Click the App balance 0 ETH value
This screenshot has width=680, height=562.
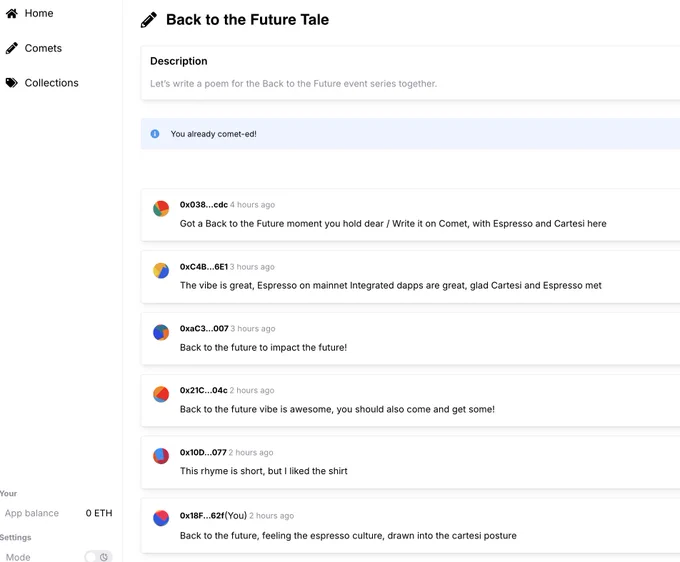tap(99, 513)
